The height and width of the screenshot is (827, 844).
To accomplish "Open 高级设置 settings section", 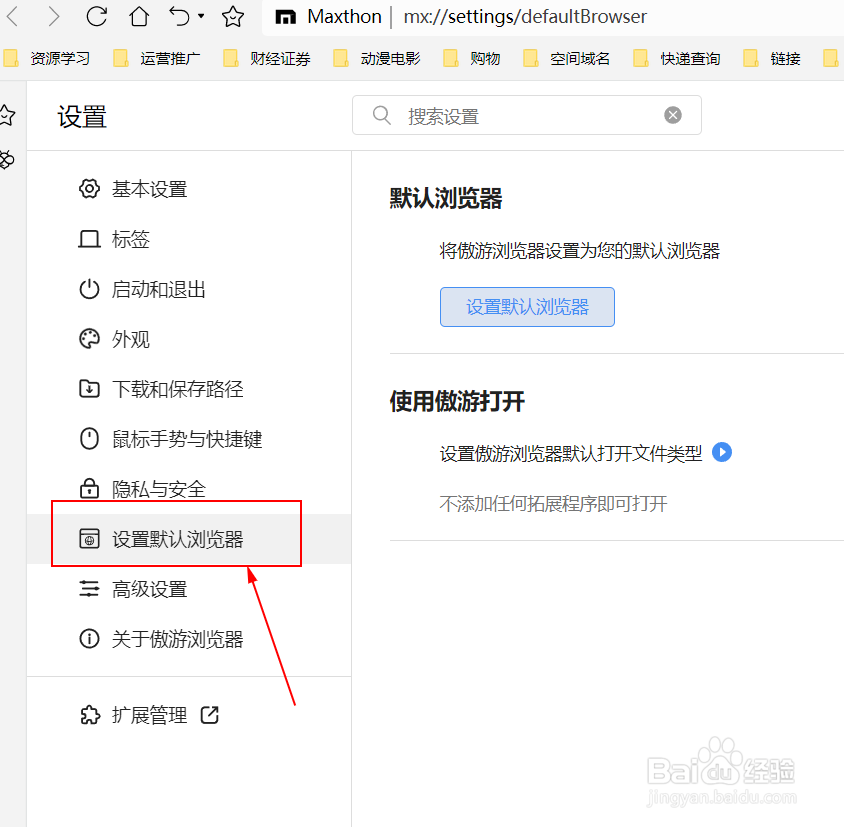I will click(189, 589).
